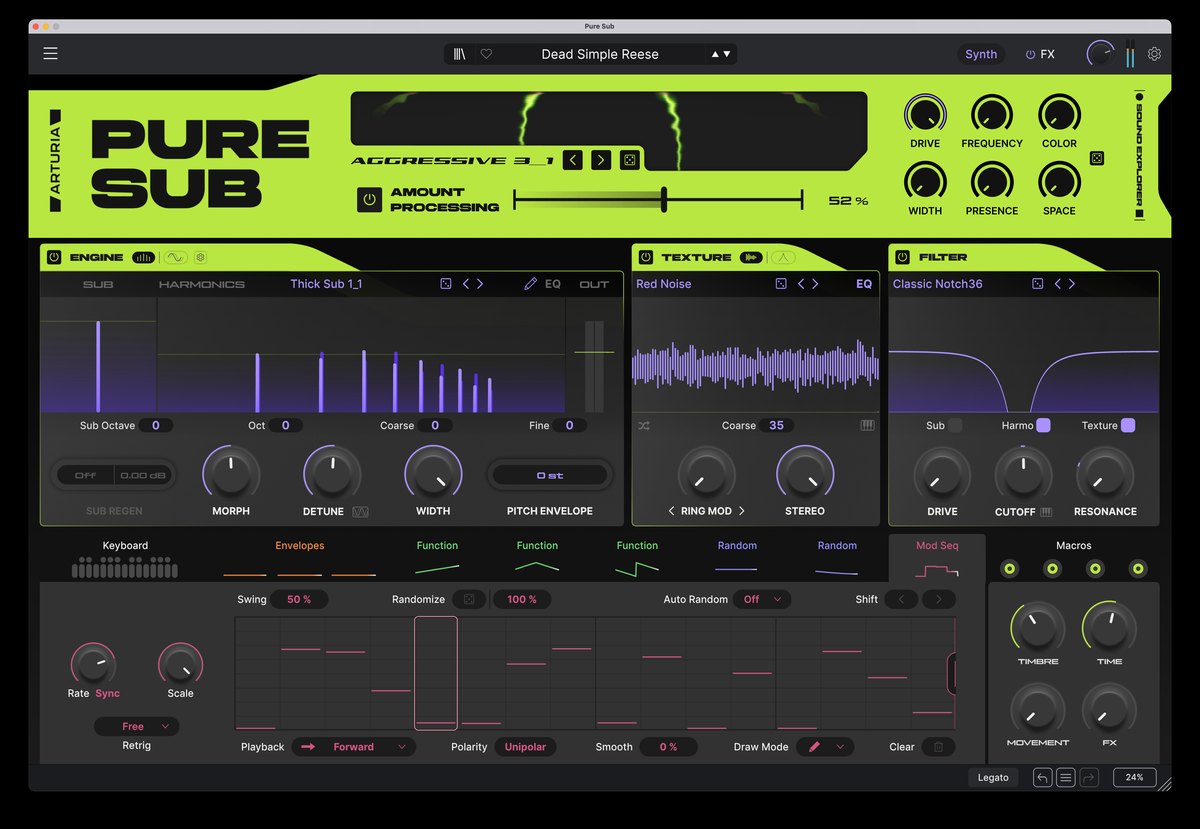Select the next Thick Sub harmonics preset

tap(480, 284)
